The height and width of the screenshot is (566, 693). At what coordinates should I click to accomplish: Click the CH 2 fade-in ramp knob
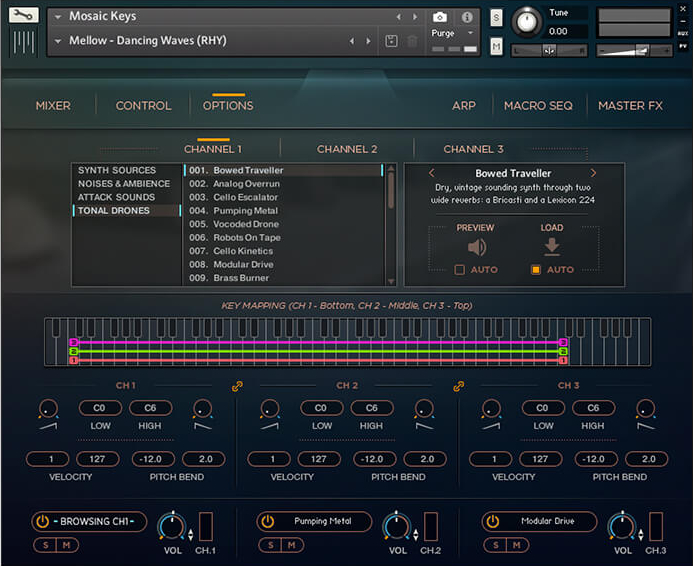[x=270, y=409]
